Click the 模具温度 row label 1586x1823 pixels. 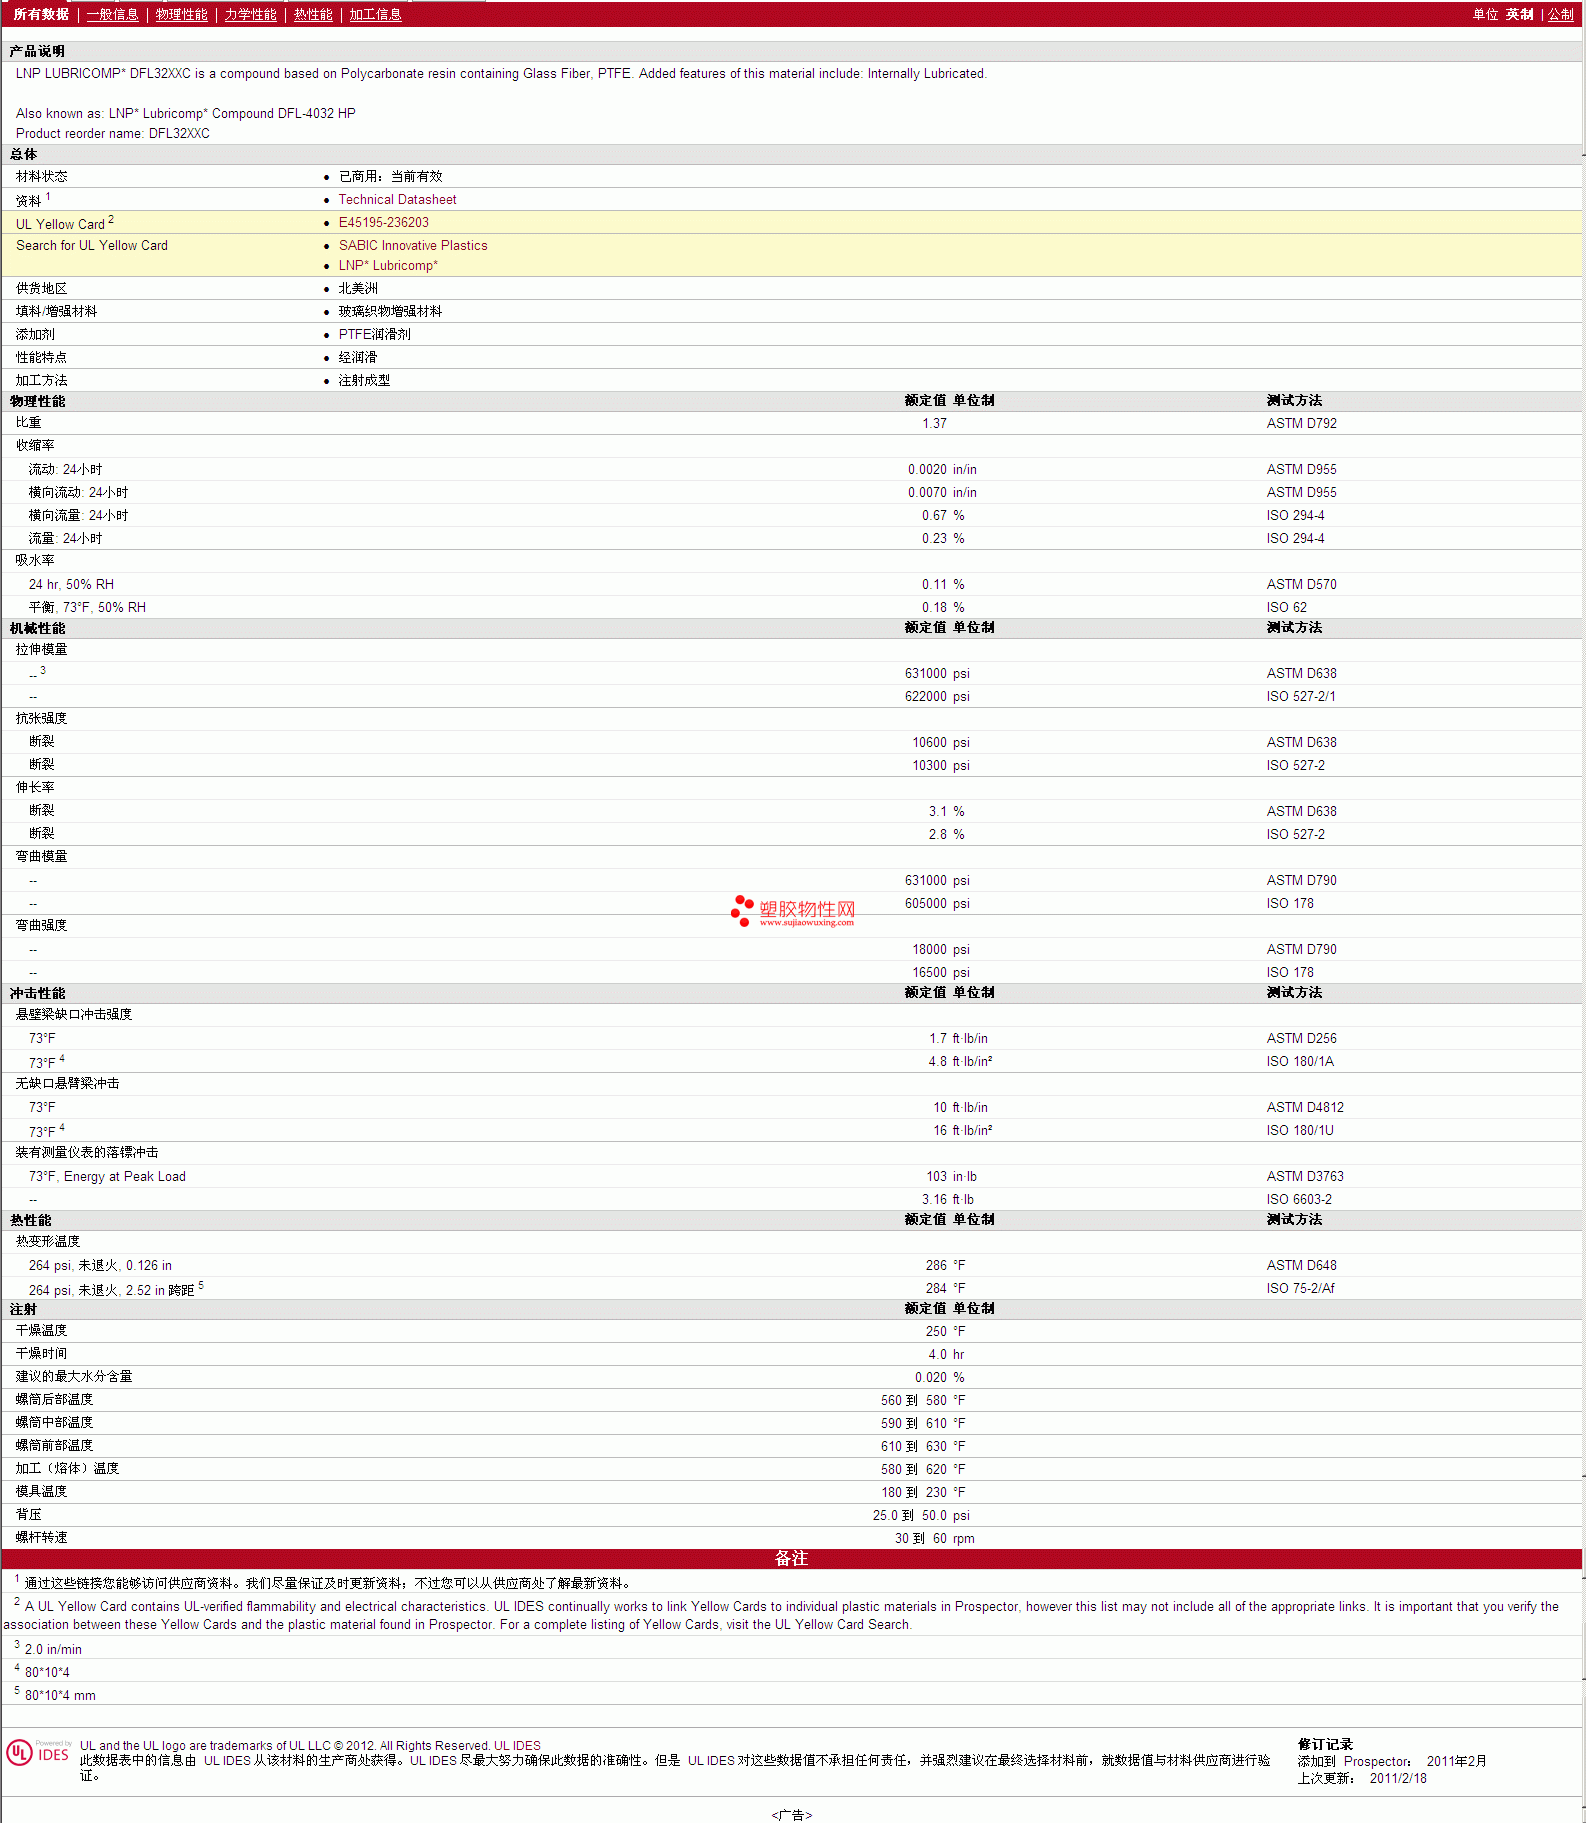[41, 1492]
